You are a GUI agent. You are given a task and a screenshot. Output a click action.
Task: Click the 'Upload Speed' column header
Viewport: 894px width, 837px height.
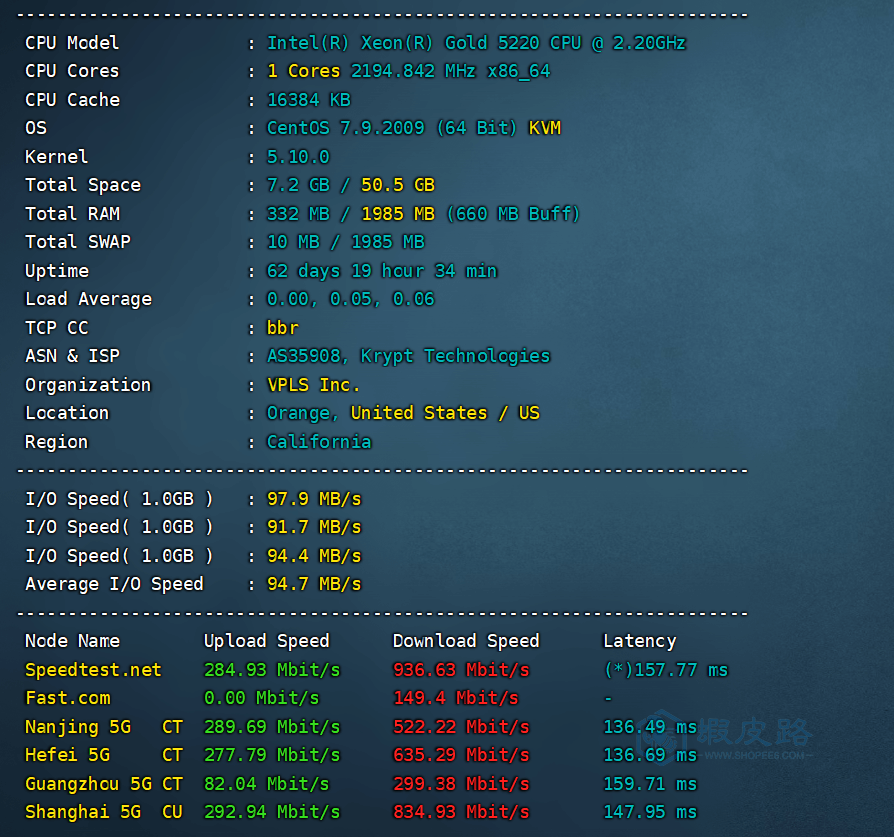[x=267, y=641]
